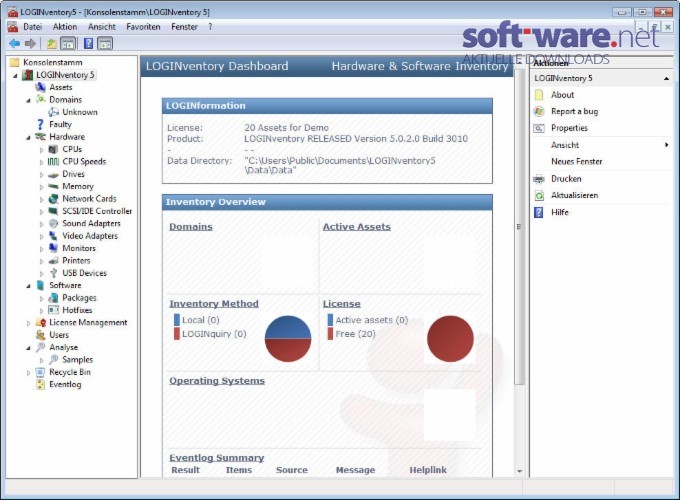
Task: Click the Up one level toolbar icon
Action: click(x=52, y=43)
